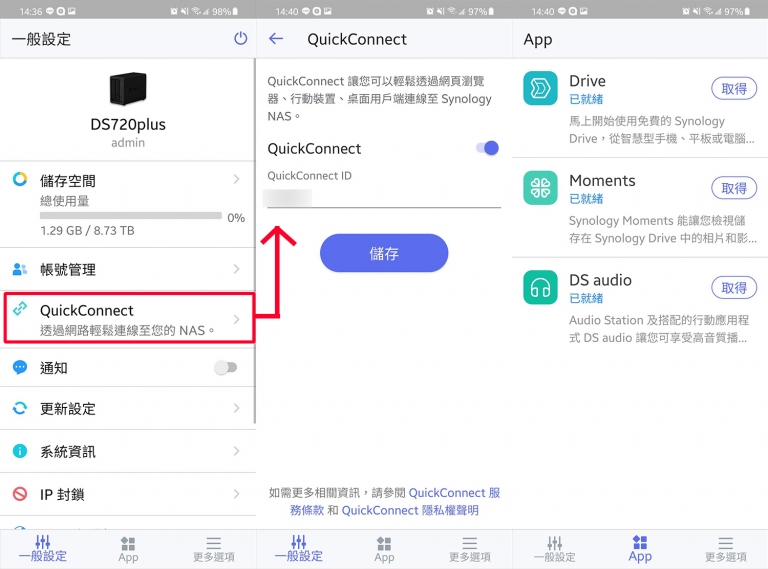768x569 pixels.
Task: Select App tab in QuickConnect screen
Action: click(x=384, y=549)
